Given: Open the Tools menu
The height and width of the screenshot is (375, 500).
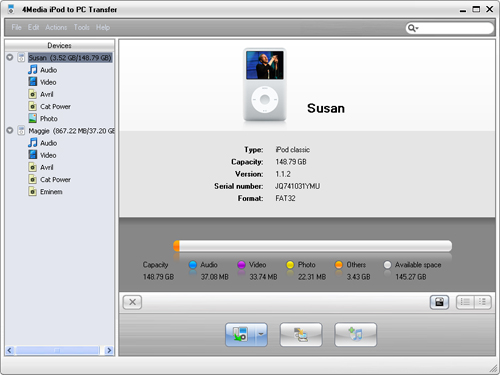Looking at the screenshot, I should click(82, 27).
